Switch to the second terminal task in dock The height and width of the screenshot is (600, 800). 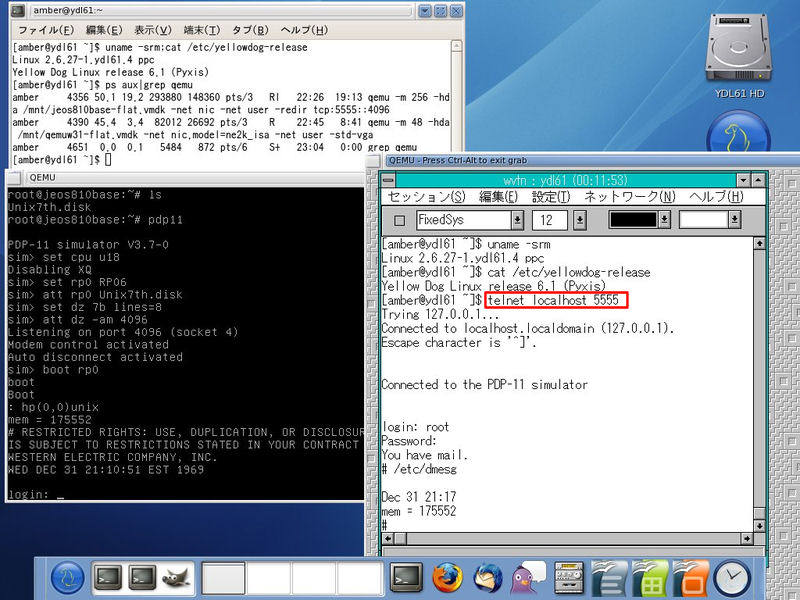point(141,579)
